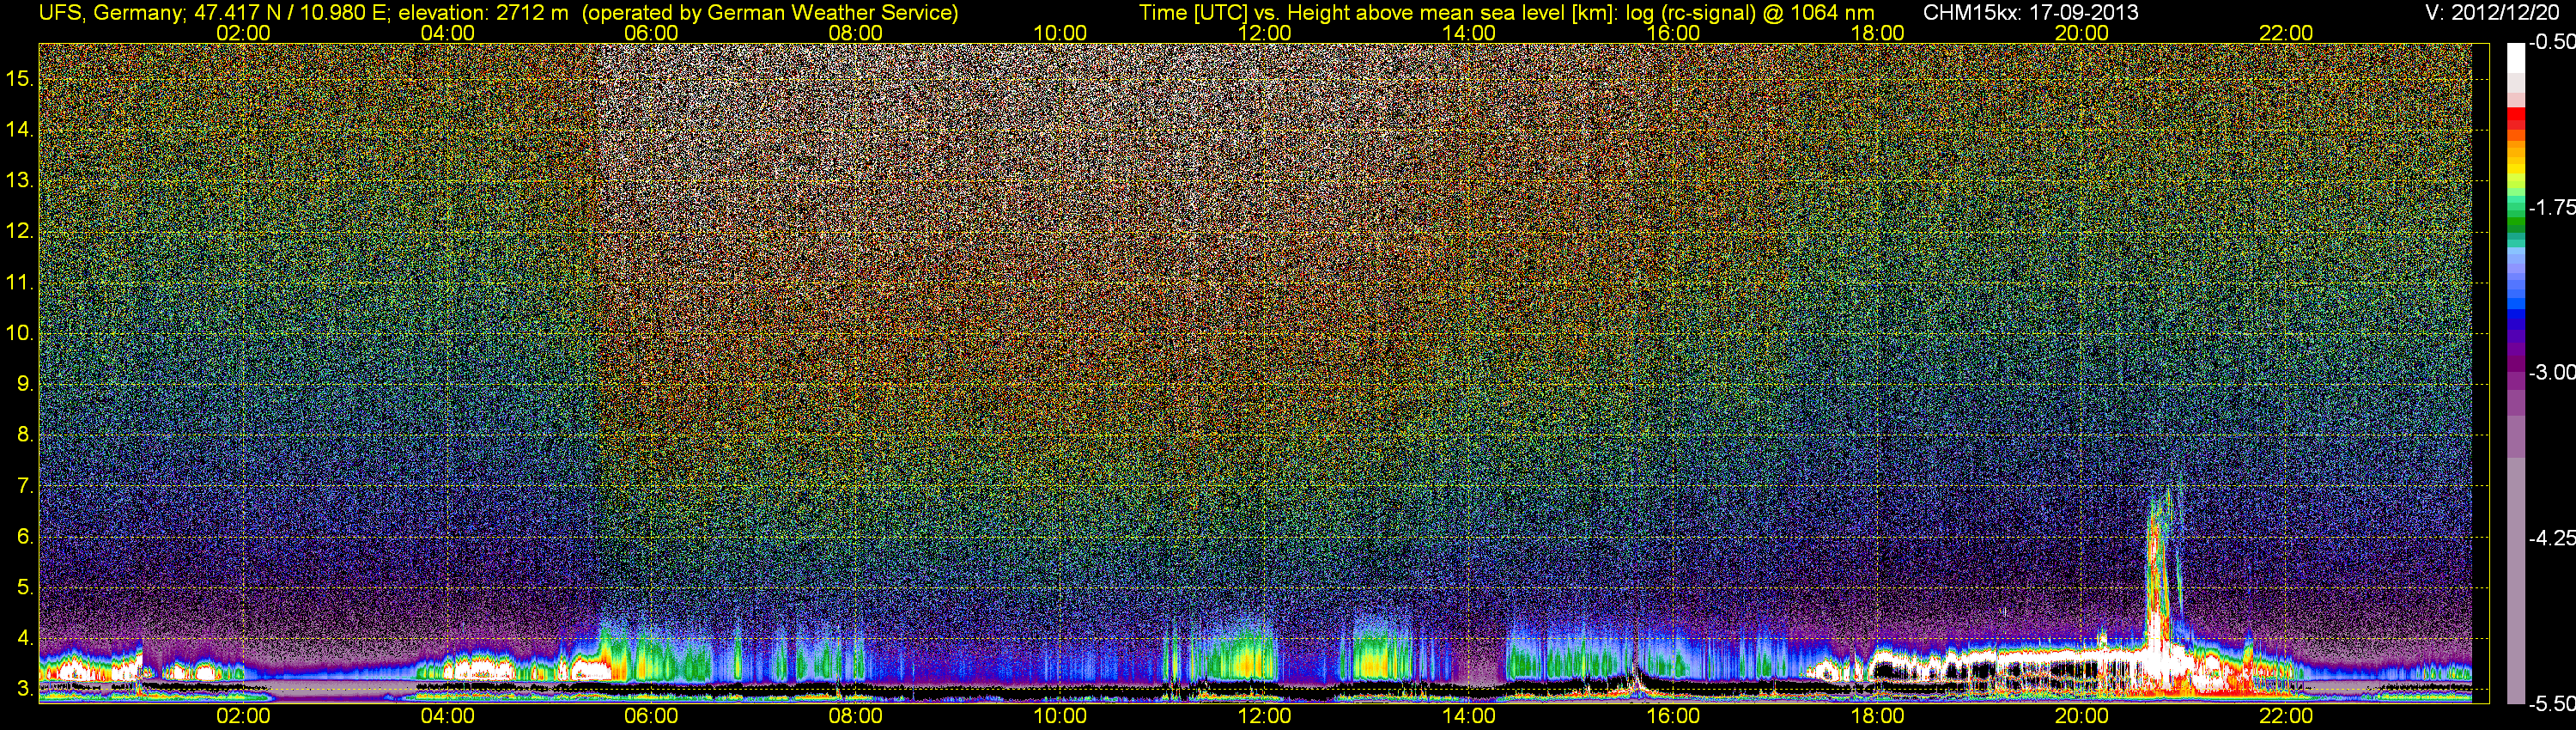The image size is (2576, 730).
Task: Click the '9.' km height axis label
Action: click(x=25, y=384)
